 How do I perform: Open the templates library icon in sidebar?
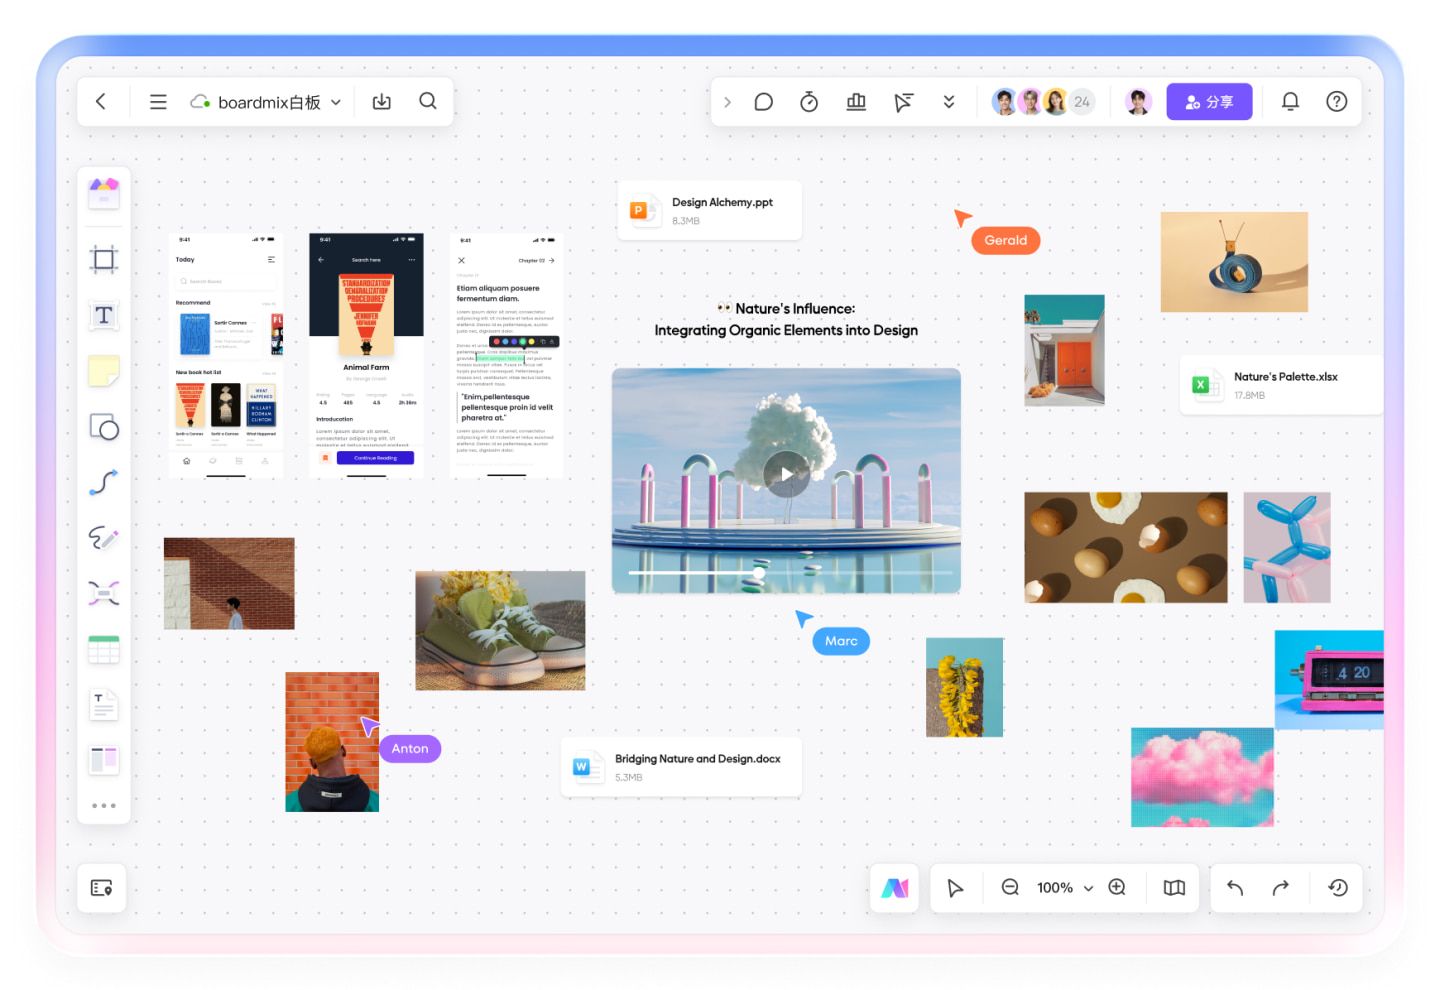pos(104,192)
